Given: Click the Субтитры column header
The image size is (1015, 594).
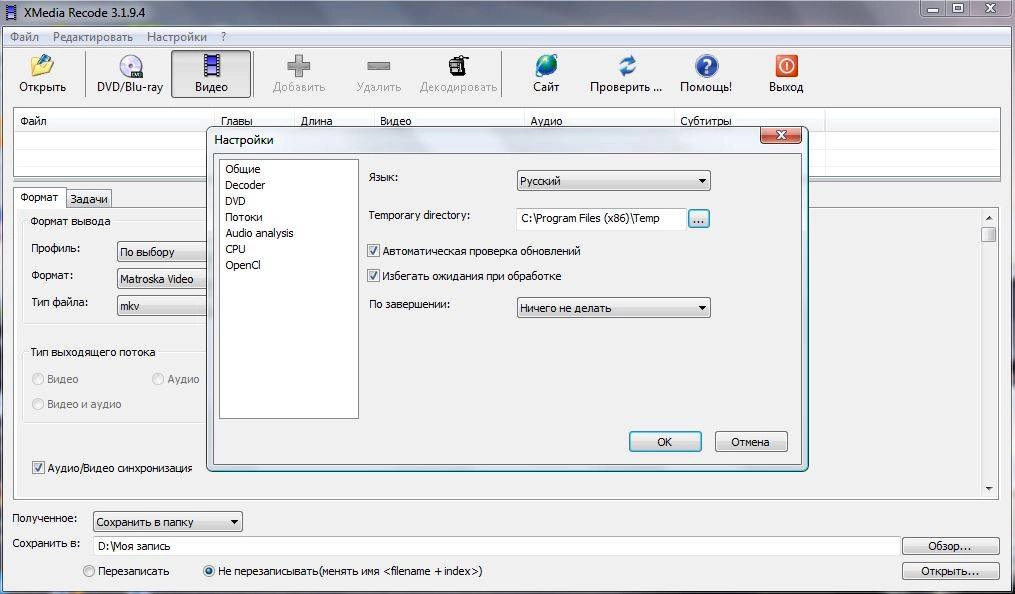Looking at the screenshot, I should (750, 121).
